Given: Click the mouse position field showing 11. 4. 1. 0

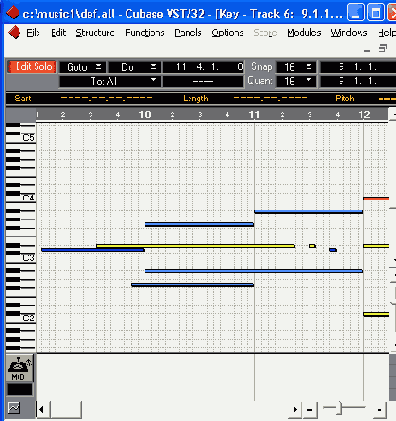Looking at the screenshot, I should 203,67.
